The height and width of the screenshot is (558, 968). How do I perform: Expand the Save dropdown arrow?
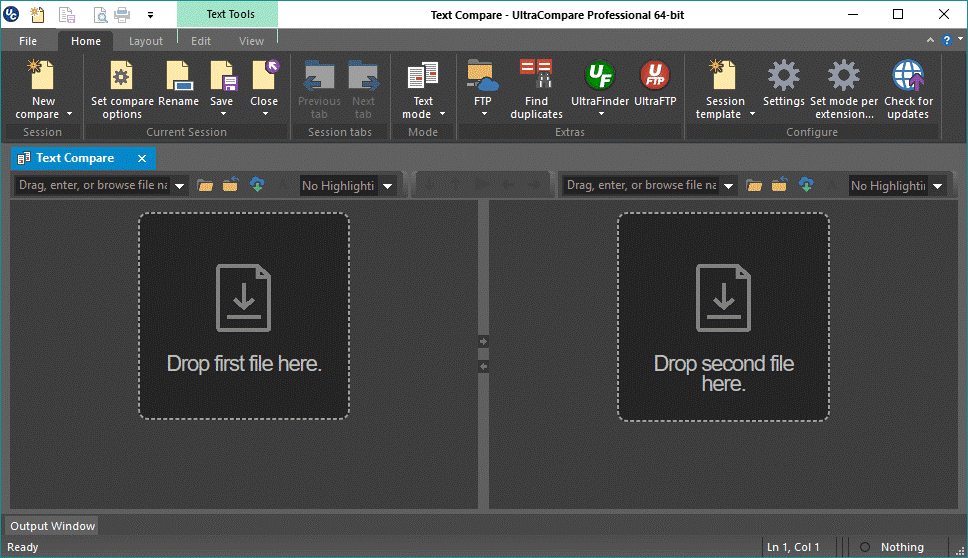click(x=223, y=114)
